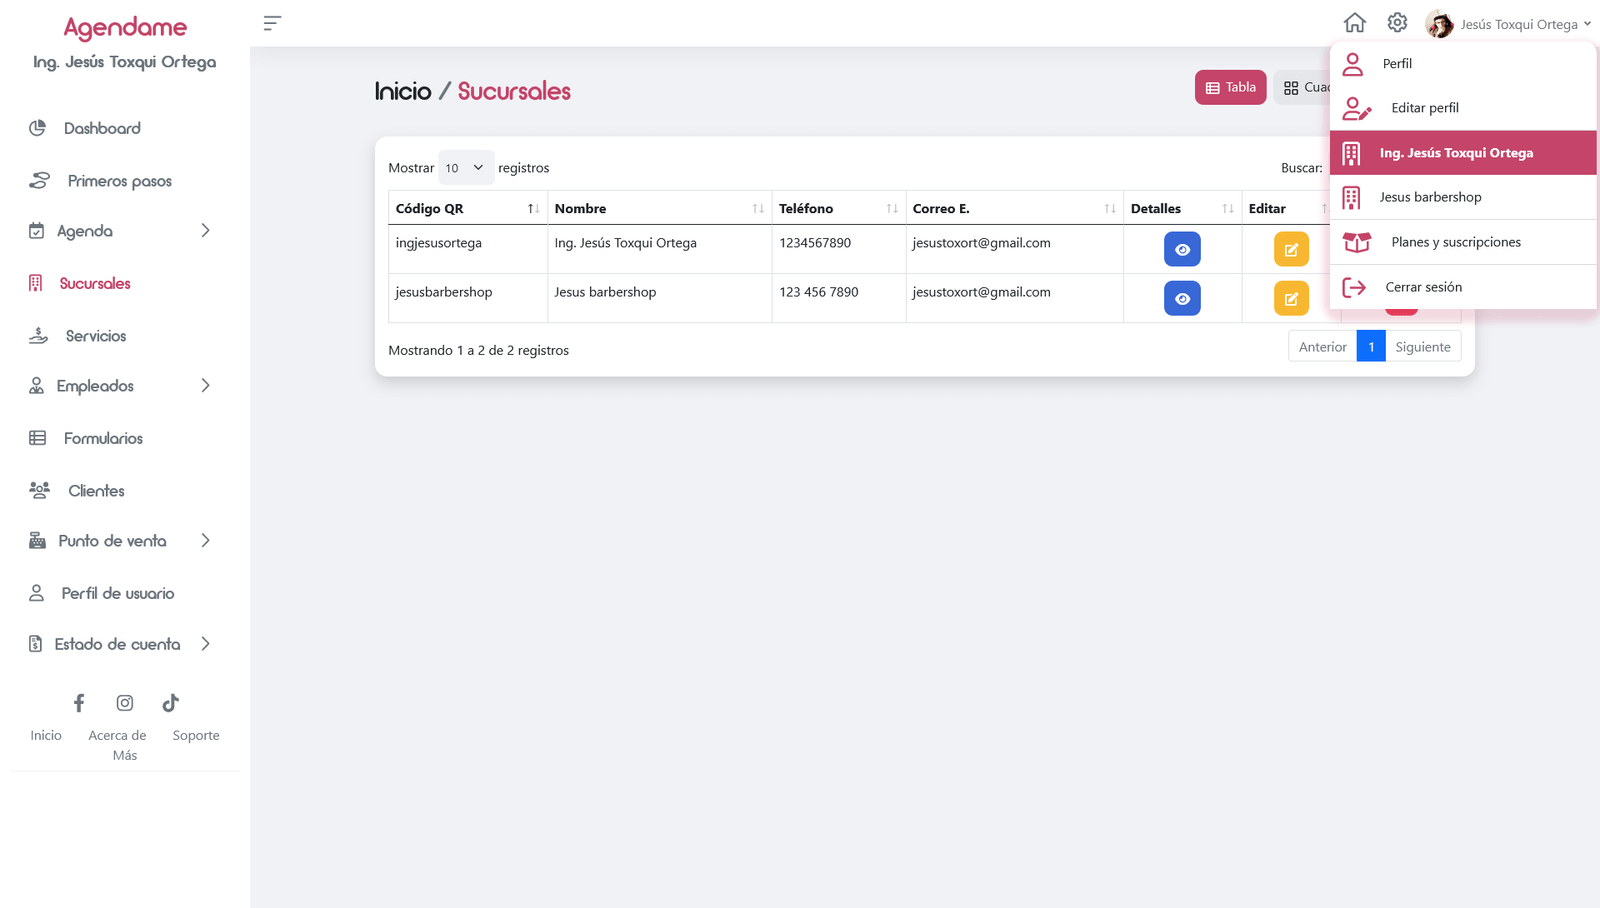Screen dimensions: 1600x908
Task: Open the Instagram social icon
Action: [x=125, y=703]
